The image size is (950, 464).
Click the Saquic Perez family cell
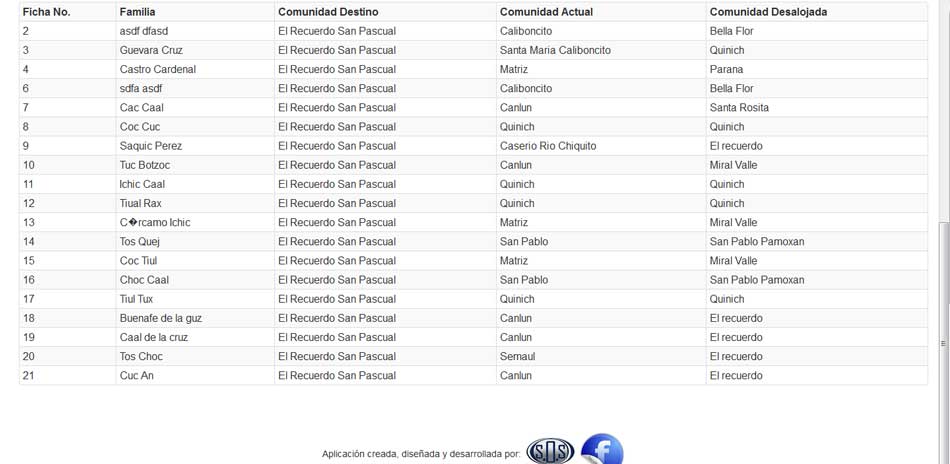click(x=195, y=146)
